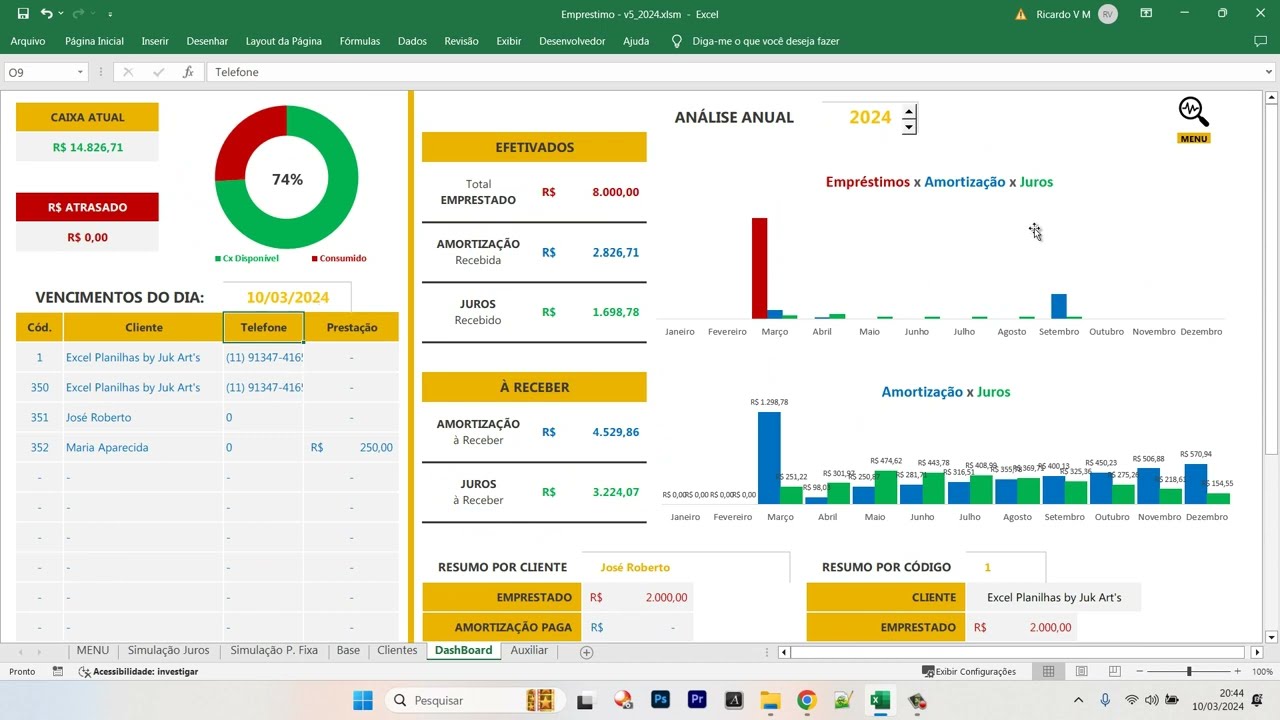This screenshot has width=1280, height=720.
Task: Click the Insert Function fx icon
Action: point(188,72)
